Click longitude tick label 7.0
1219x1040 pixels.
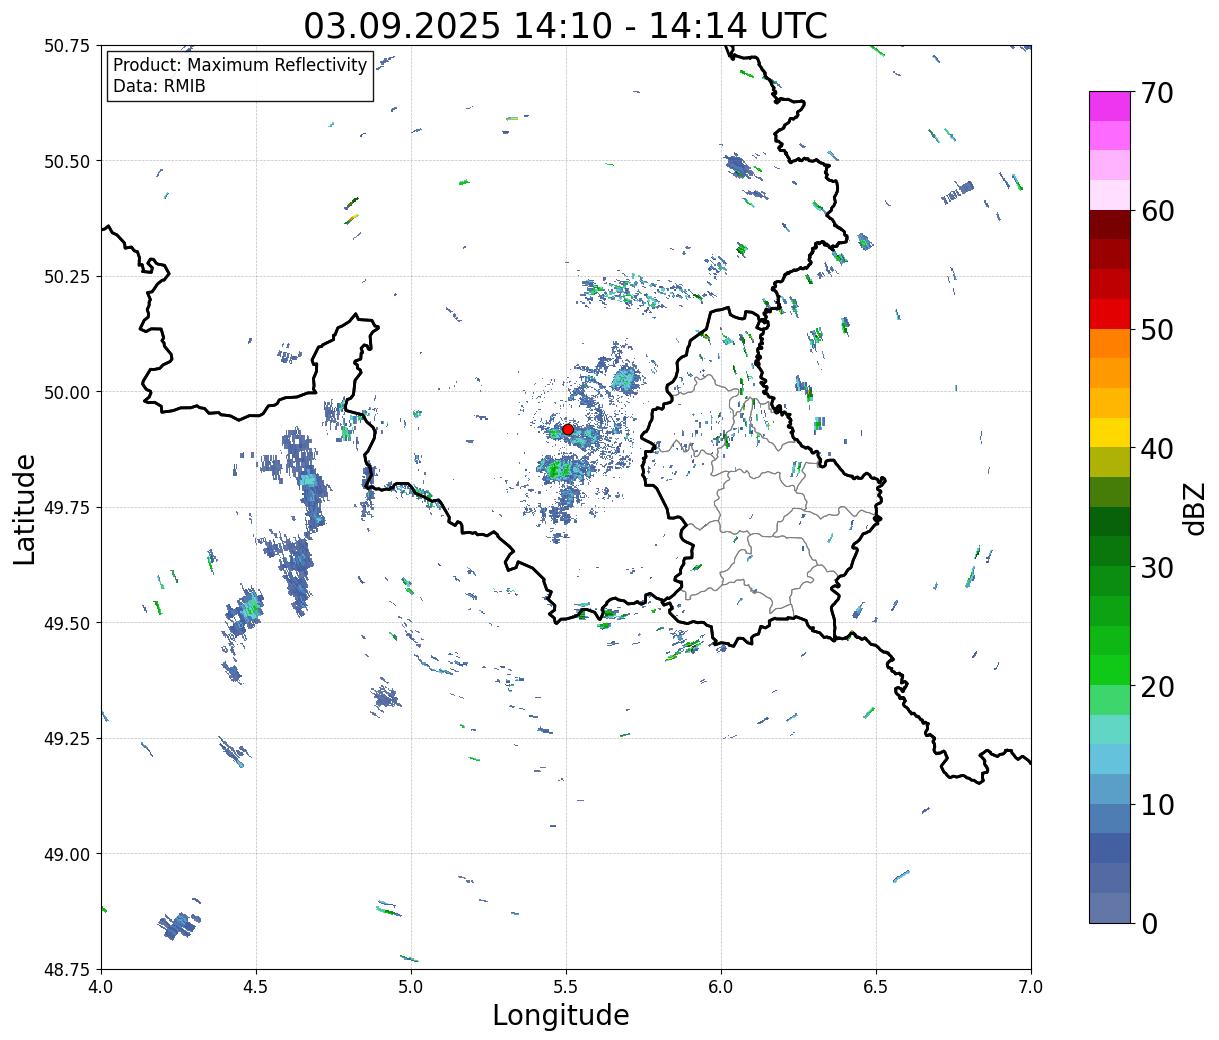(x=1031, y=987)
